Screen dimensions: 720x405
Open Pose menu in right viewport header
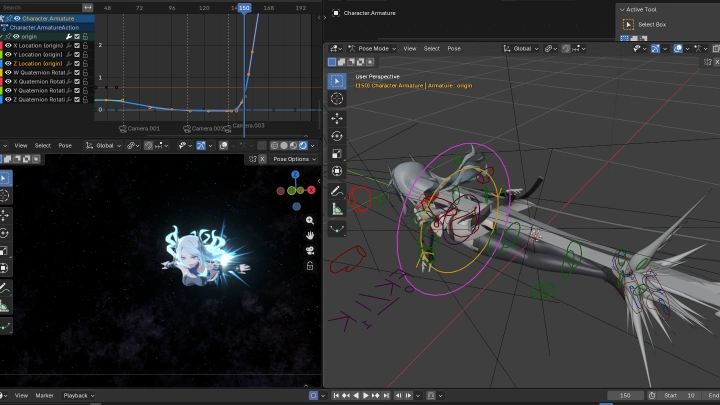click(454, 49)
